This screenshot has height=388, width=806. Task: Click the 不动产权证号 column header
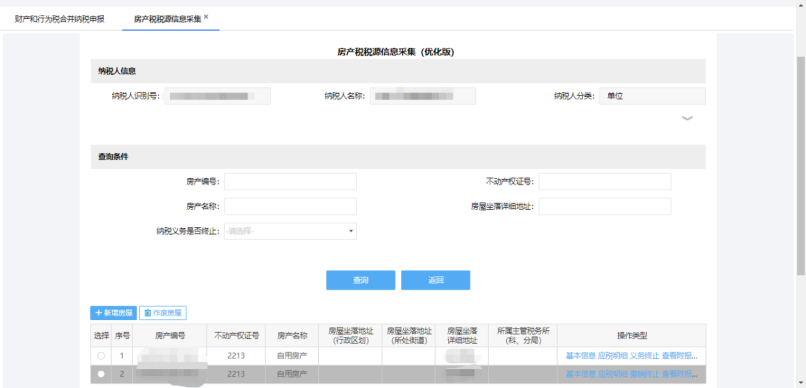pos(236,336)
